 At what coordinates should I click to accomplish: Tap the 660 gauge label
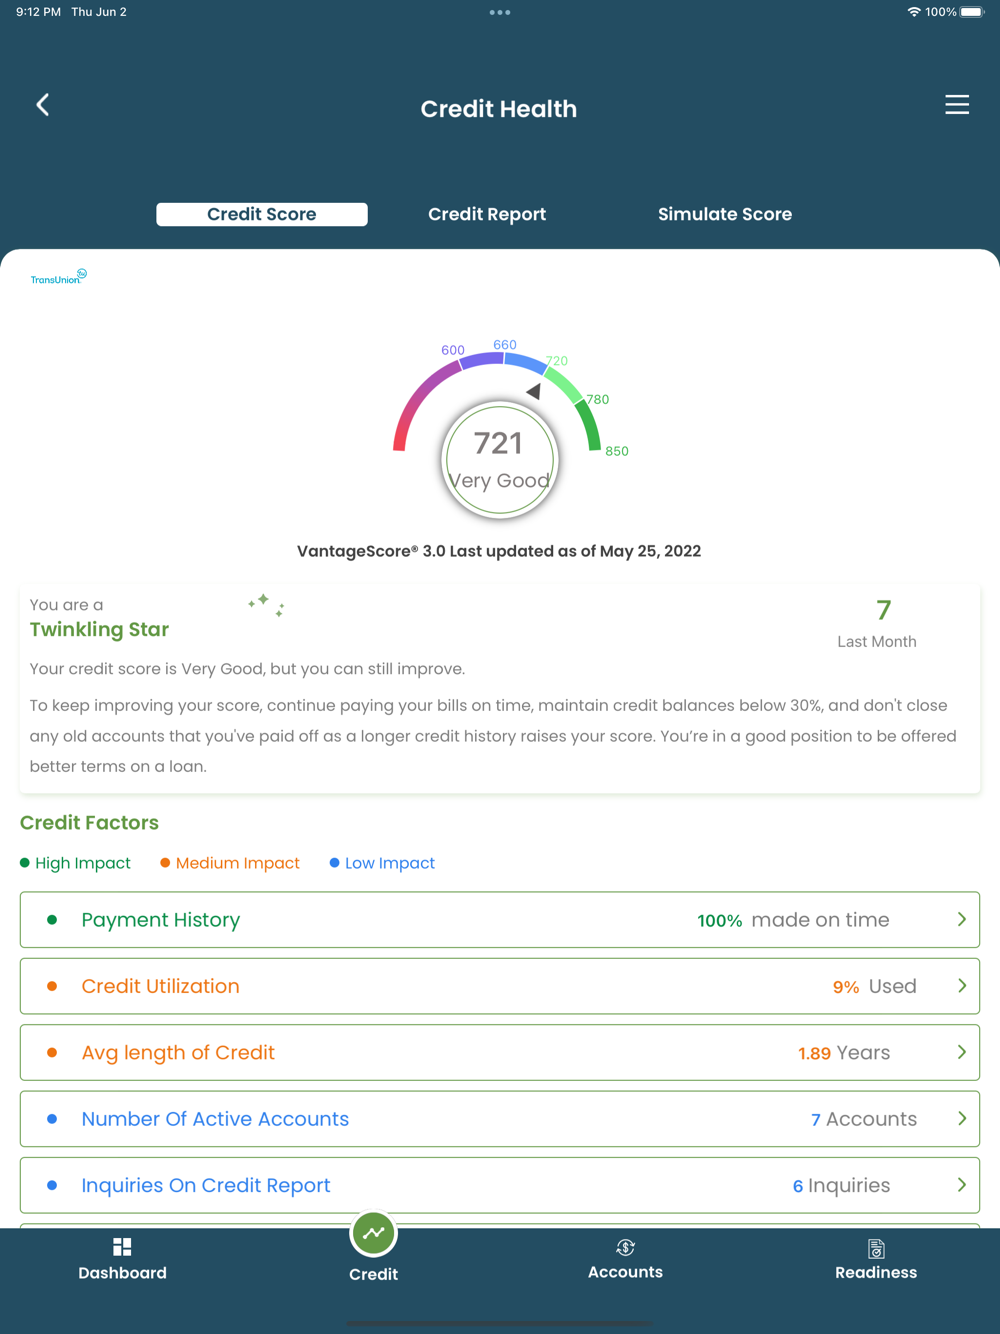point(505,345)
